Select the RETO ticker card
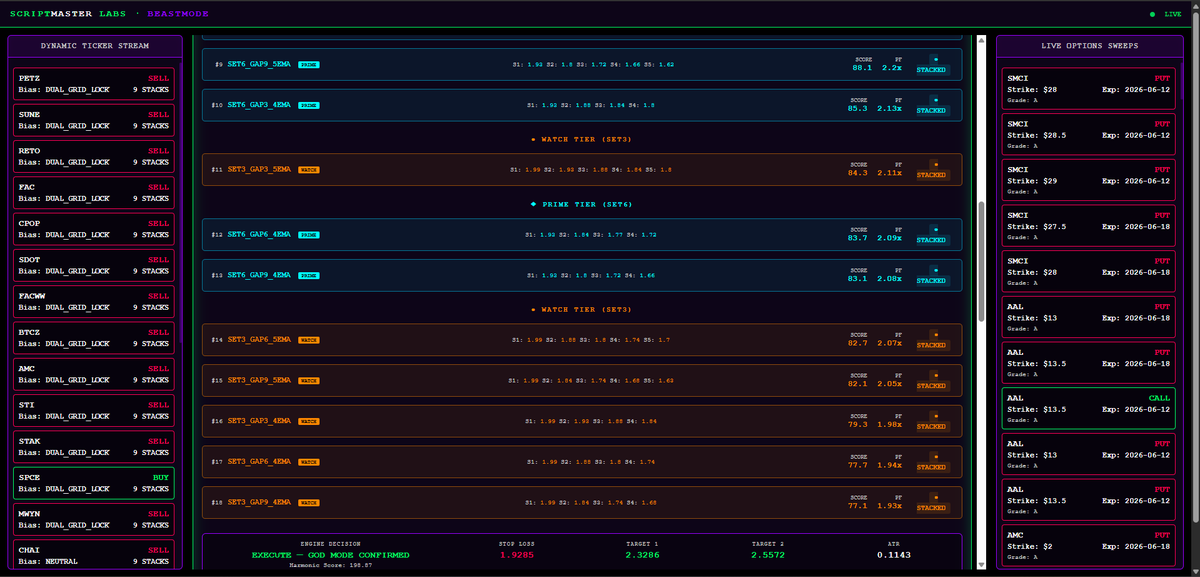 coord(94,156)
